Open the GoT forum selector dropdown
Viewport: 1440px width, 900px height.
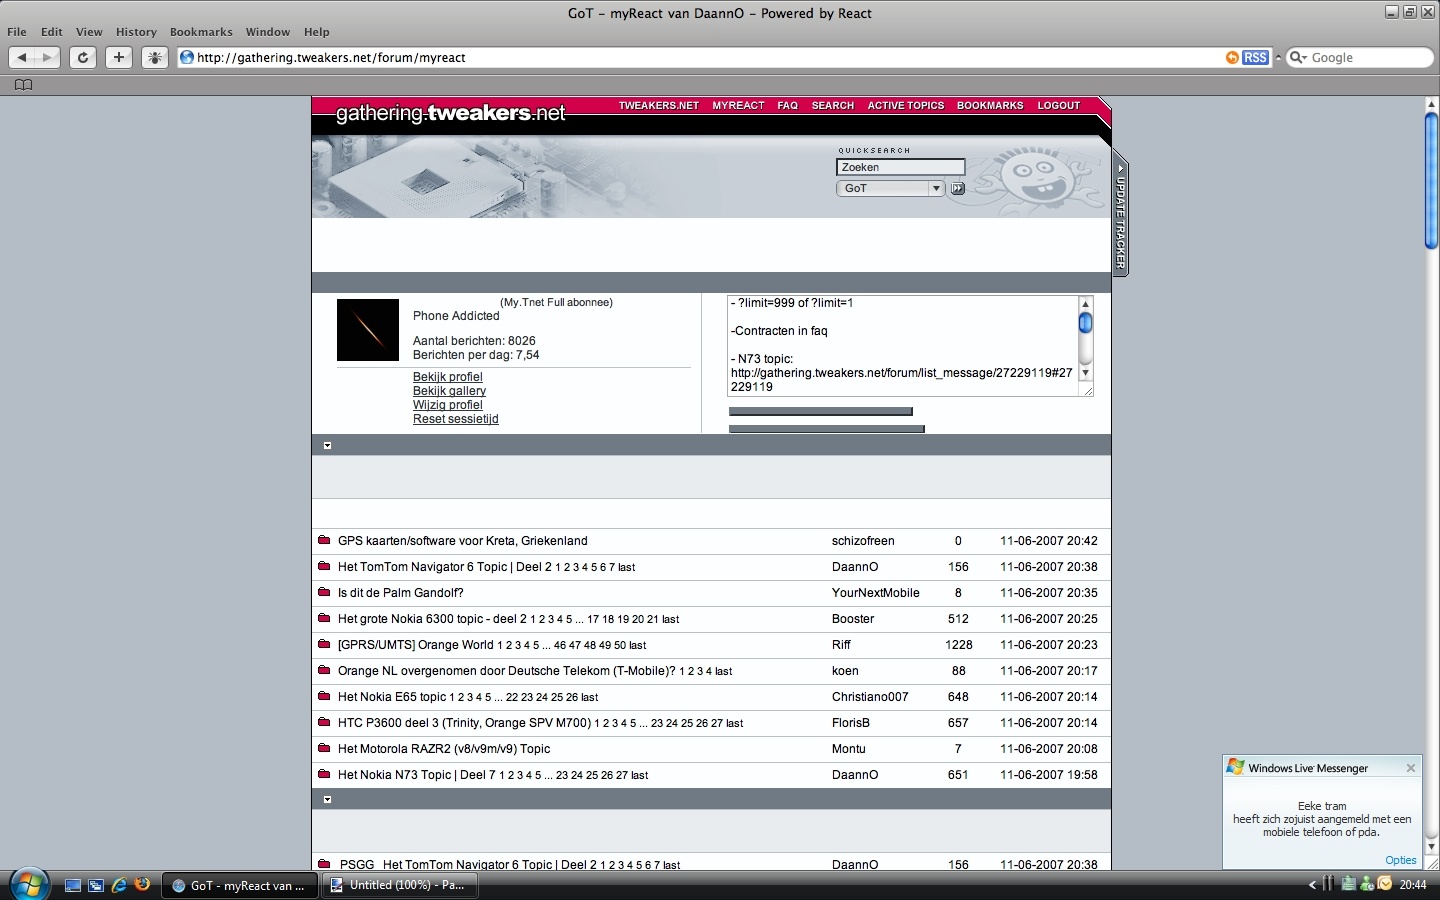tap(890, 188)
